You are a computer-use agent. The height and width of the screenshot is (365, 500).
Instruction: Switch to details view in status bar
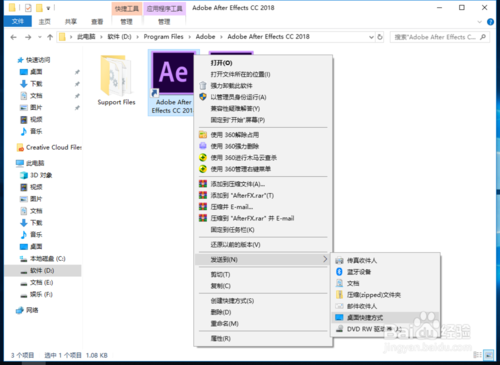[477, 355]
